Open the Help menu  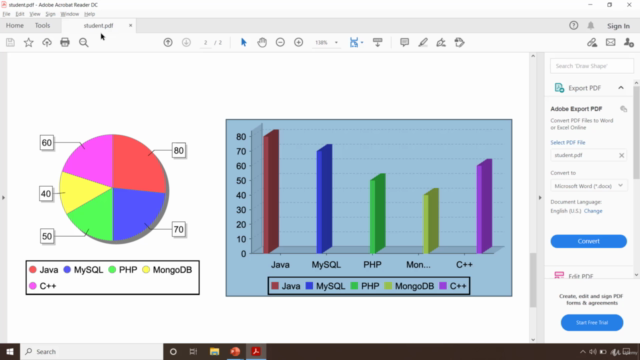89,14
